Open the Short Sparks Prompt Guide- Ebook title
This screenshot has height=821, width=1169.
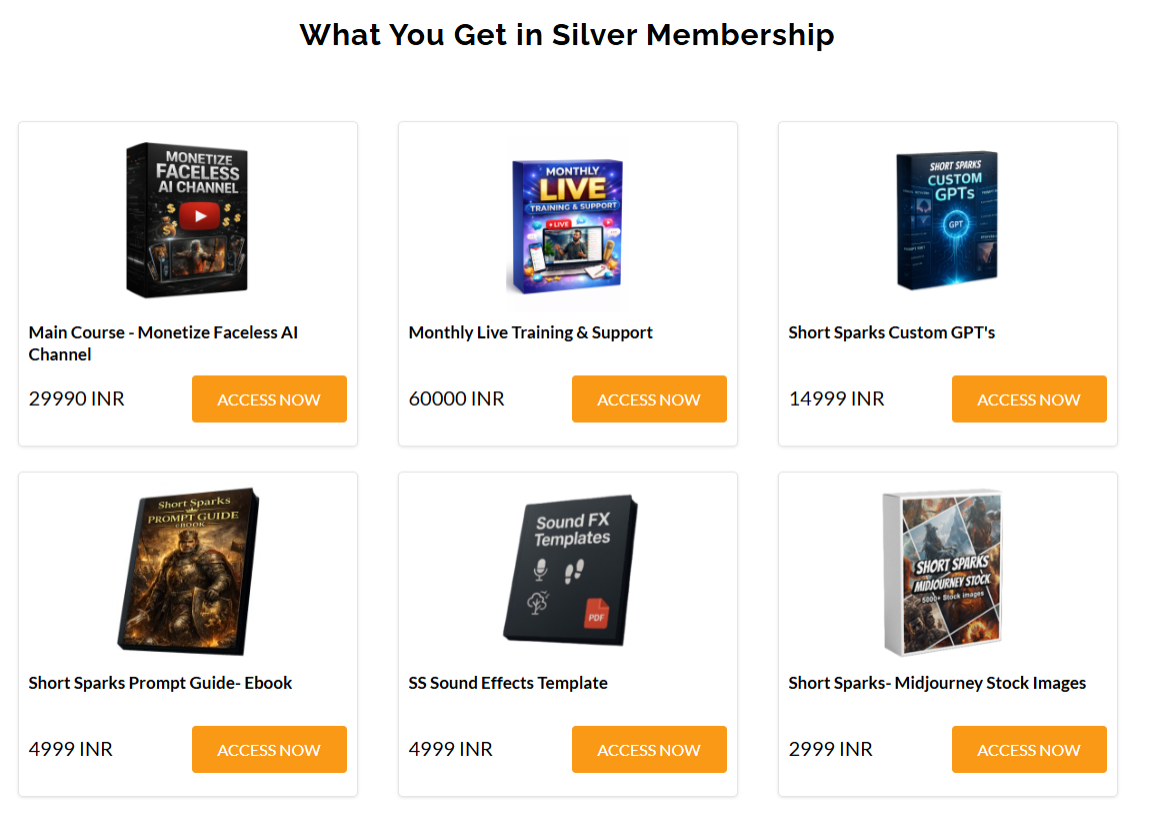[x=160, y=683]
